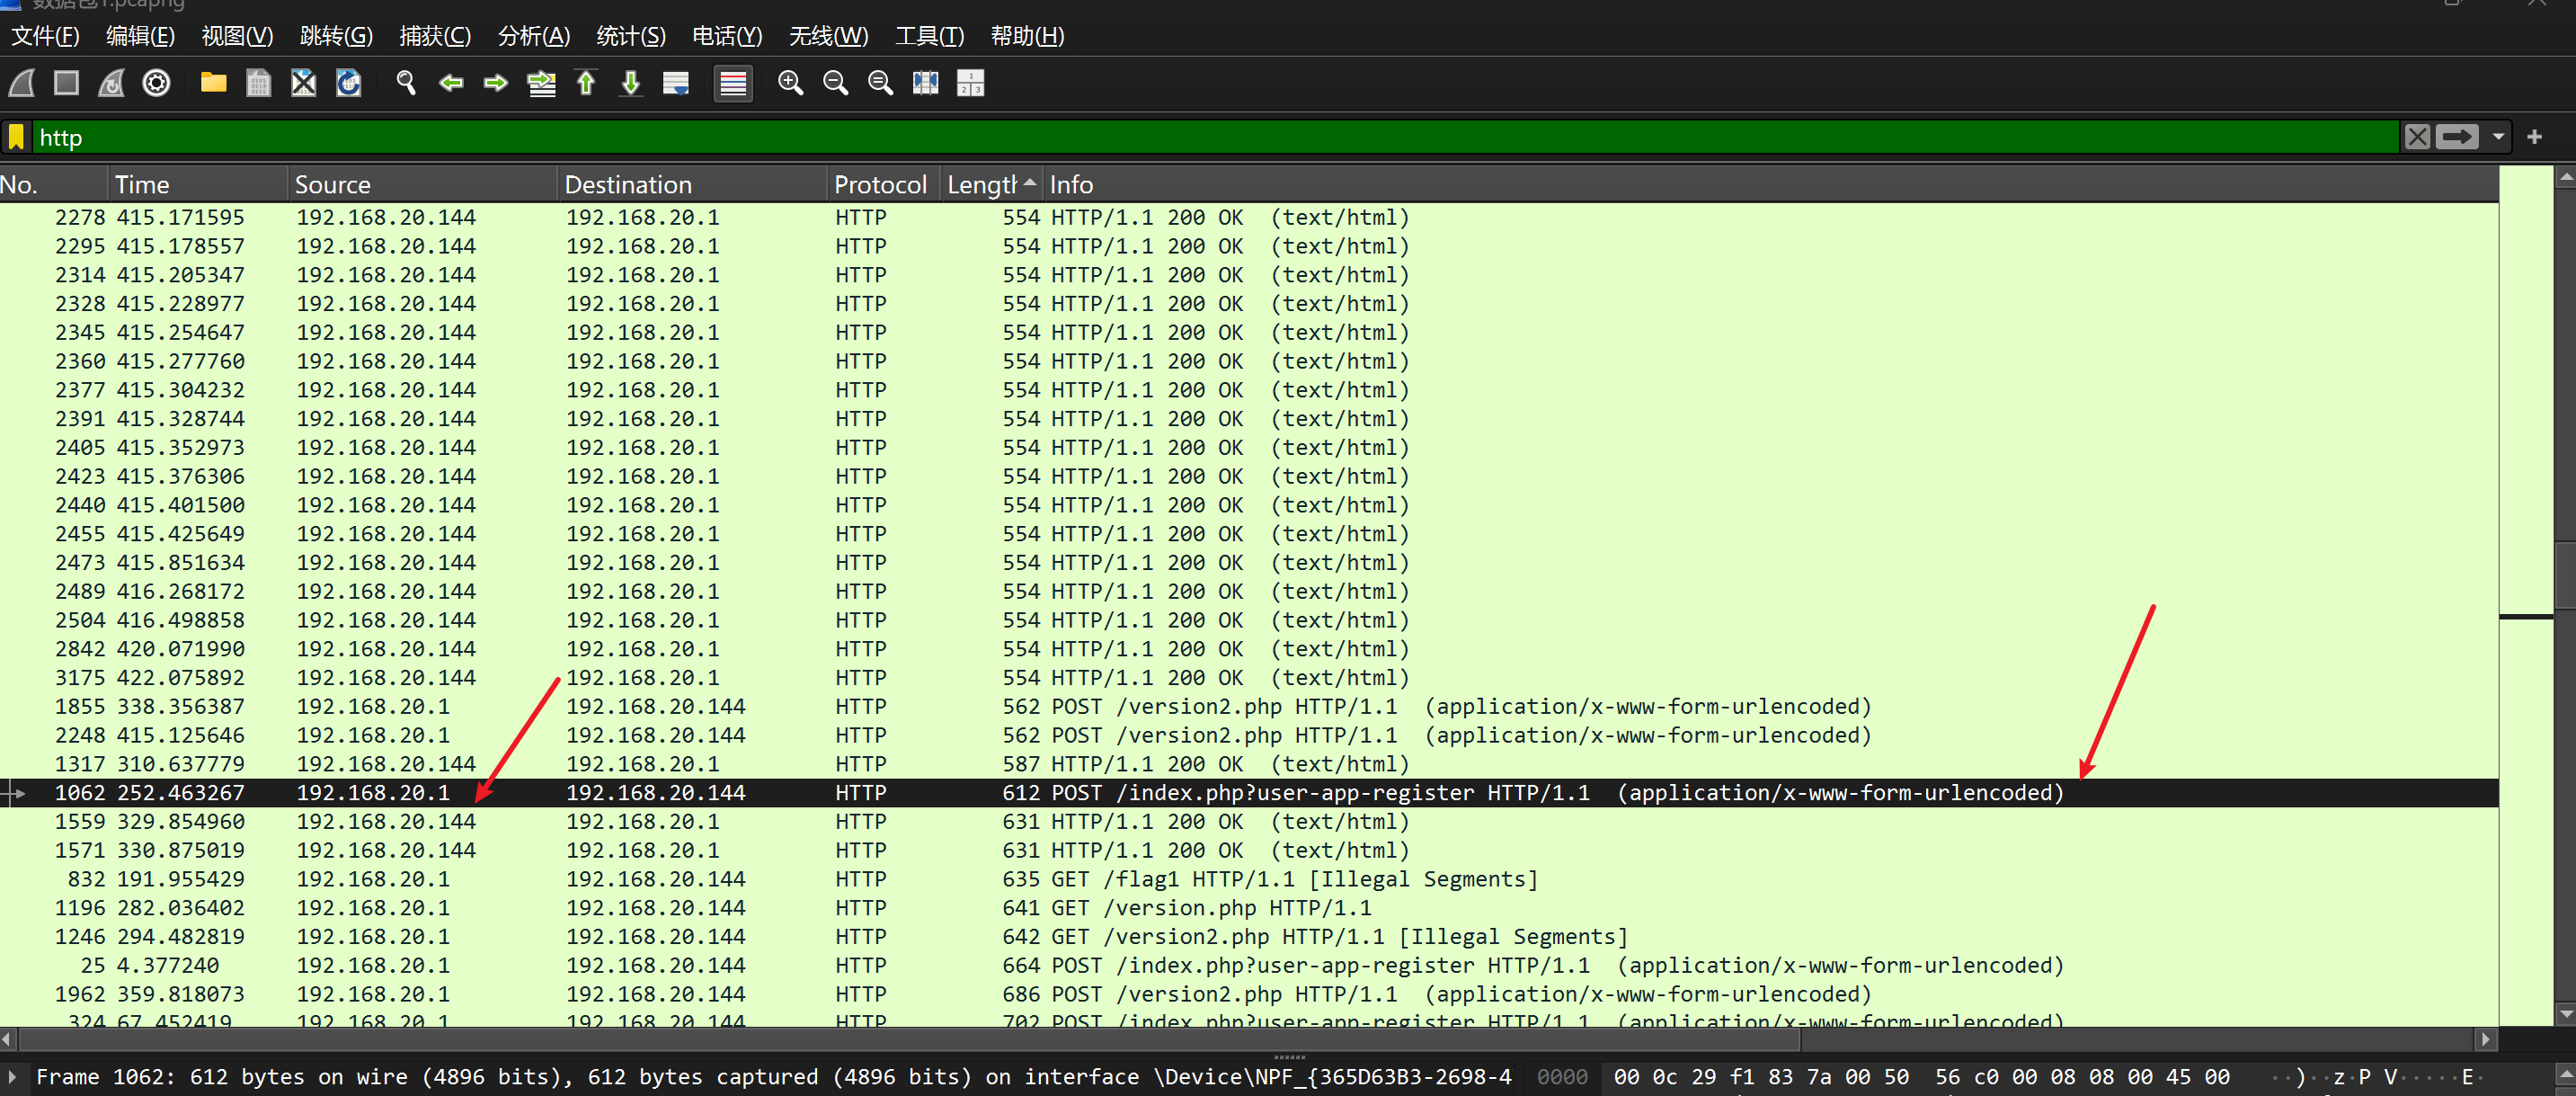The image size is (2576, 1096).
Task: Open capture options gear icon
Action: point(156,83)
